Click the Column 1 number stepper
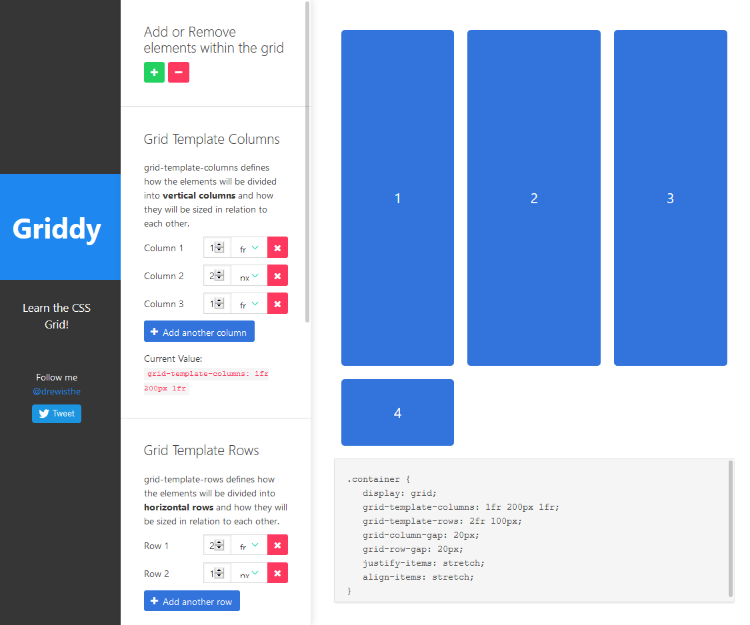Image resolution: width=750 pixels, height=625 pixels. (x=220, y=248)
